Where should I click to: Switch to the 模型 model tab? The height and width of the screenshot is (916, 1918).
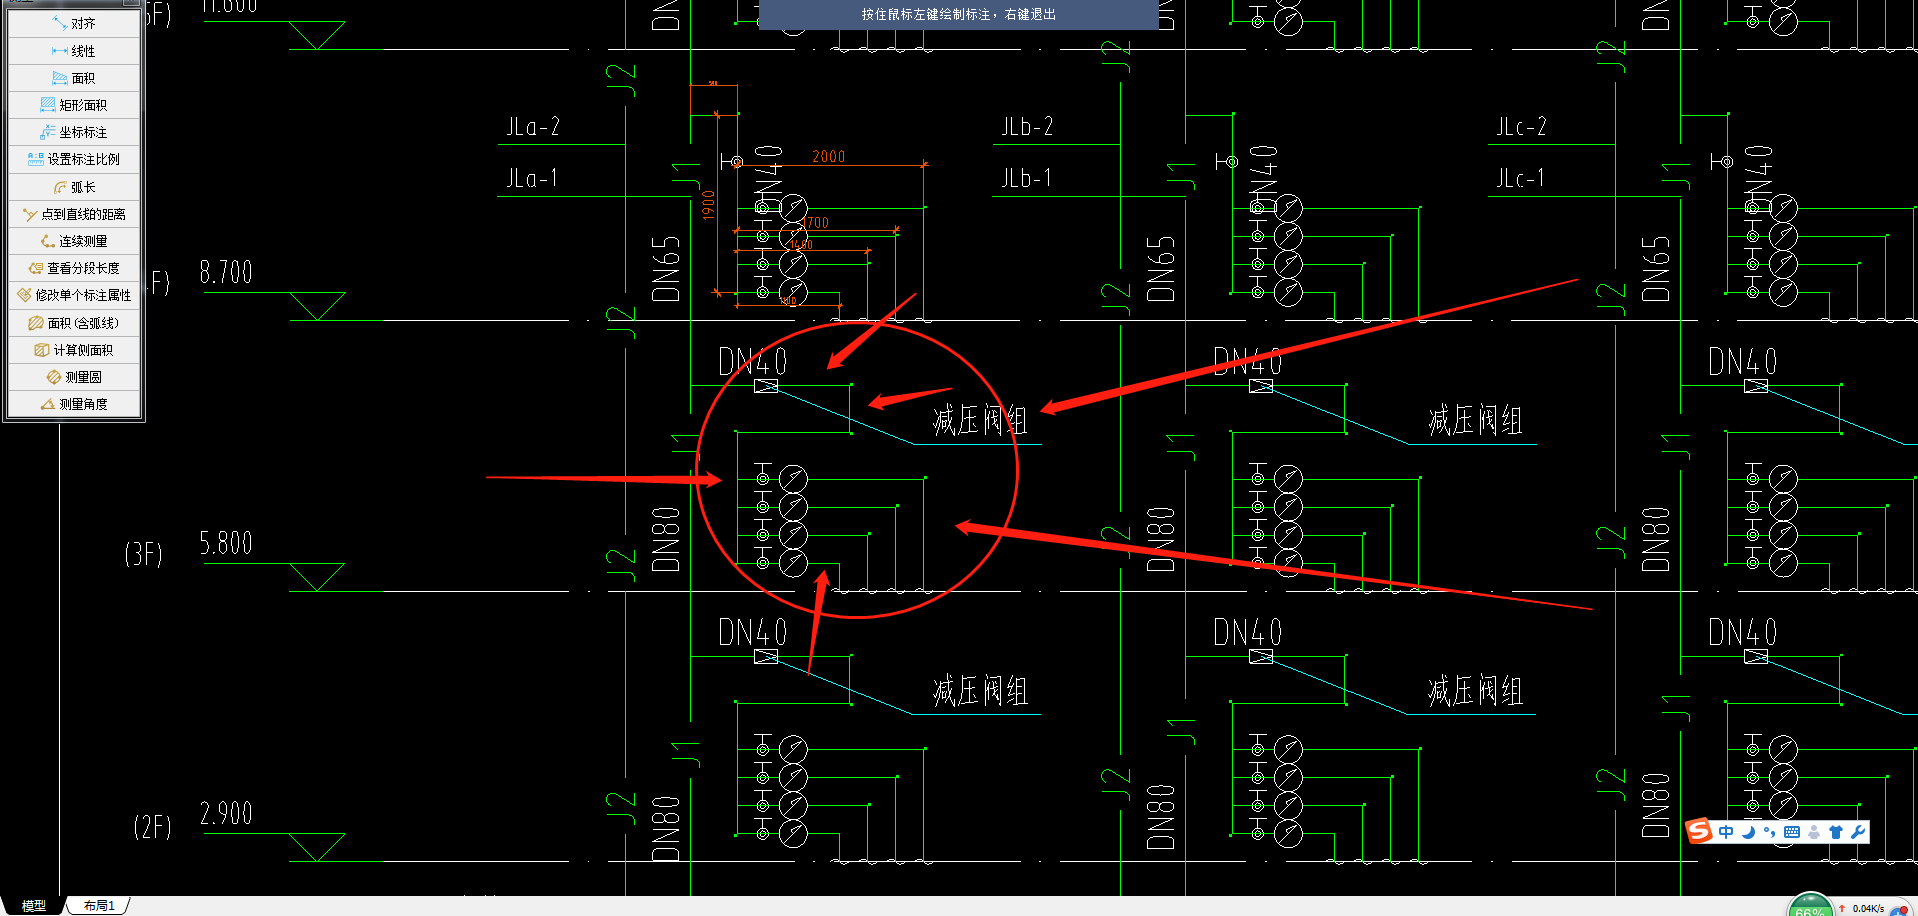(x=34, y=906)
